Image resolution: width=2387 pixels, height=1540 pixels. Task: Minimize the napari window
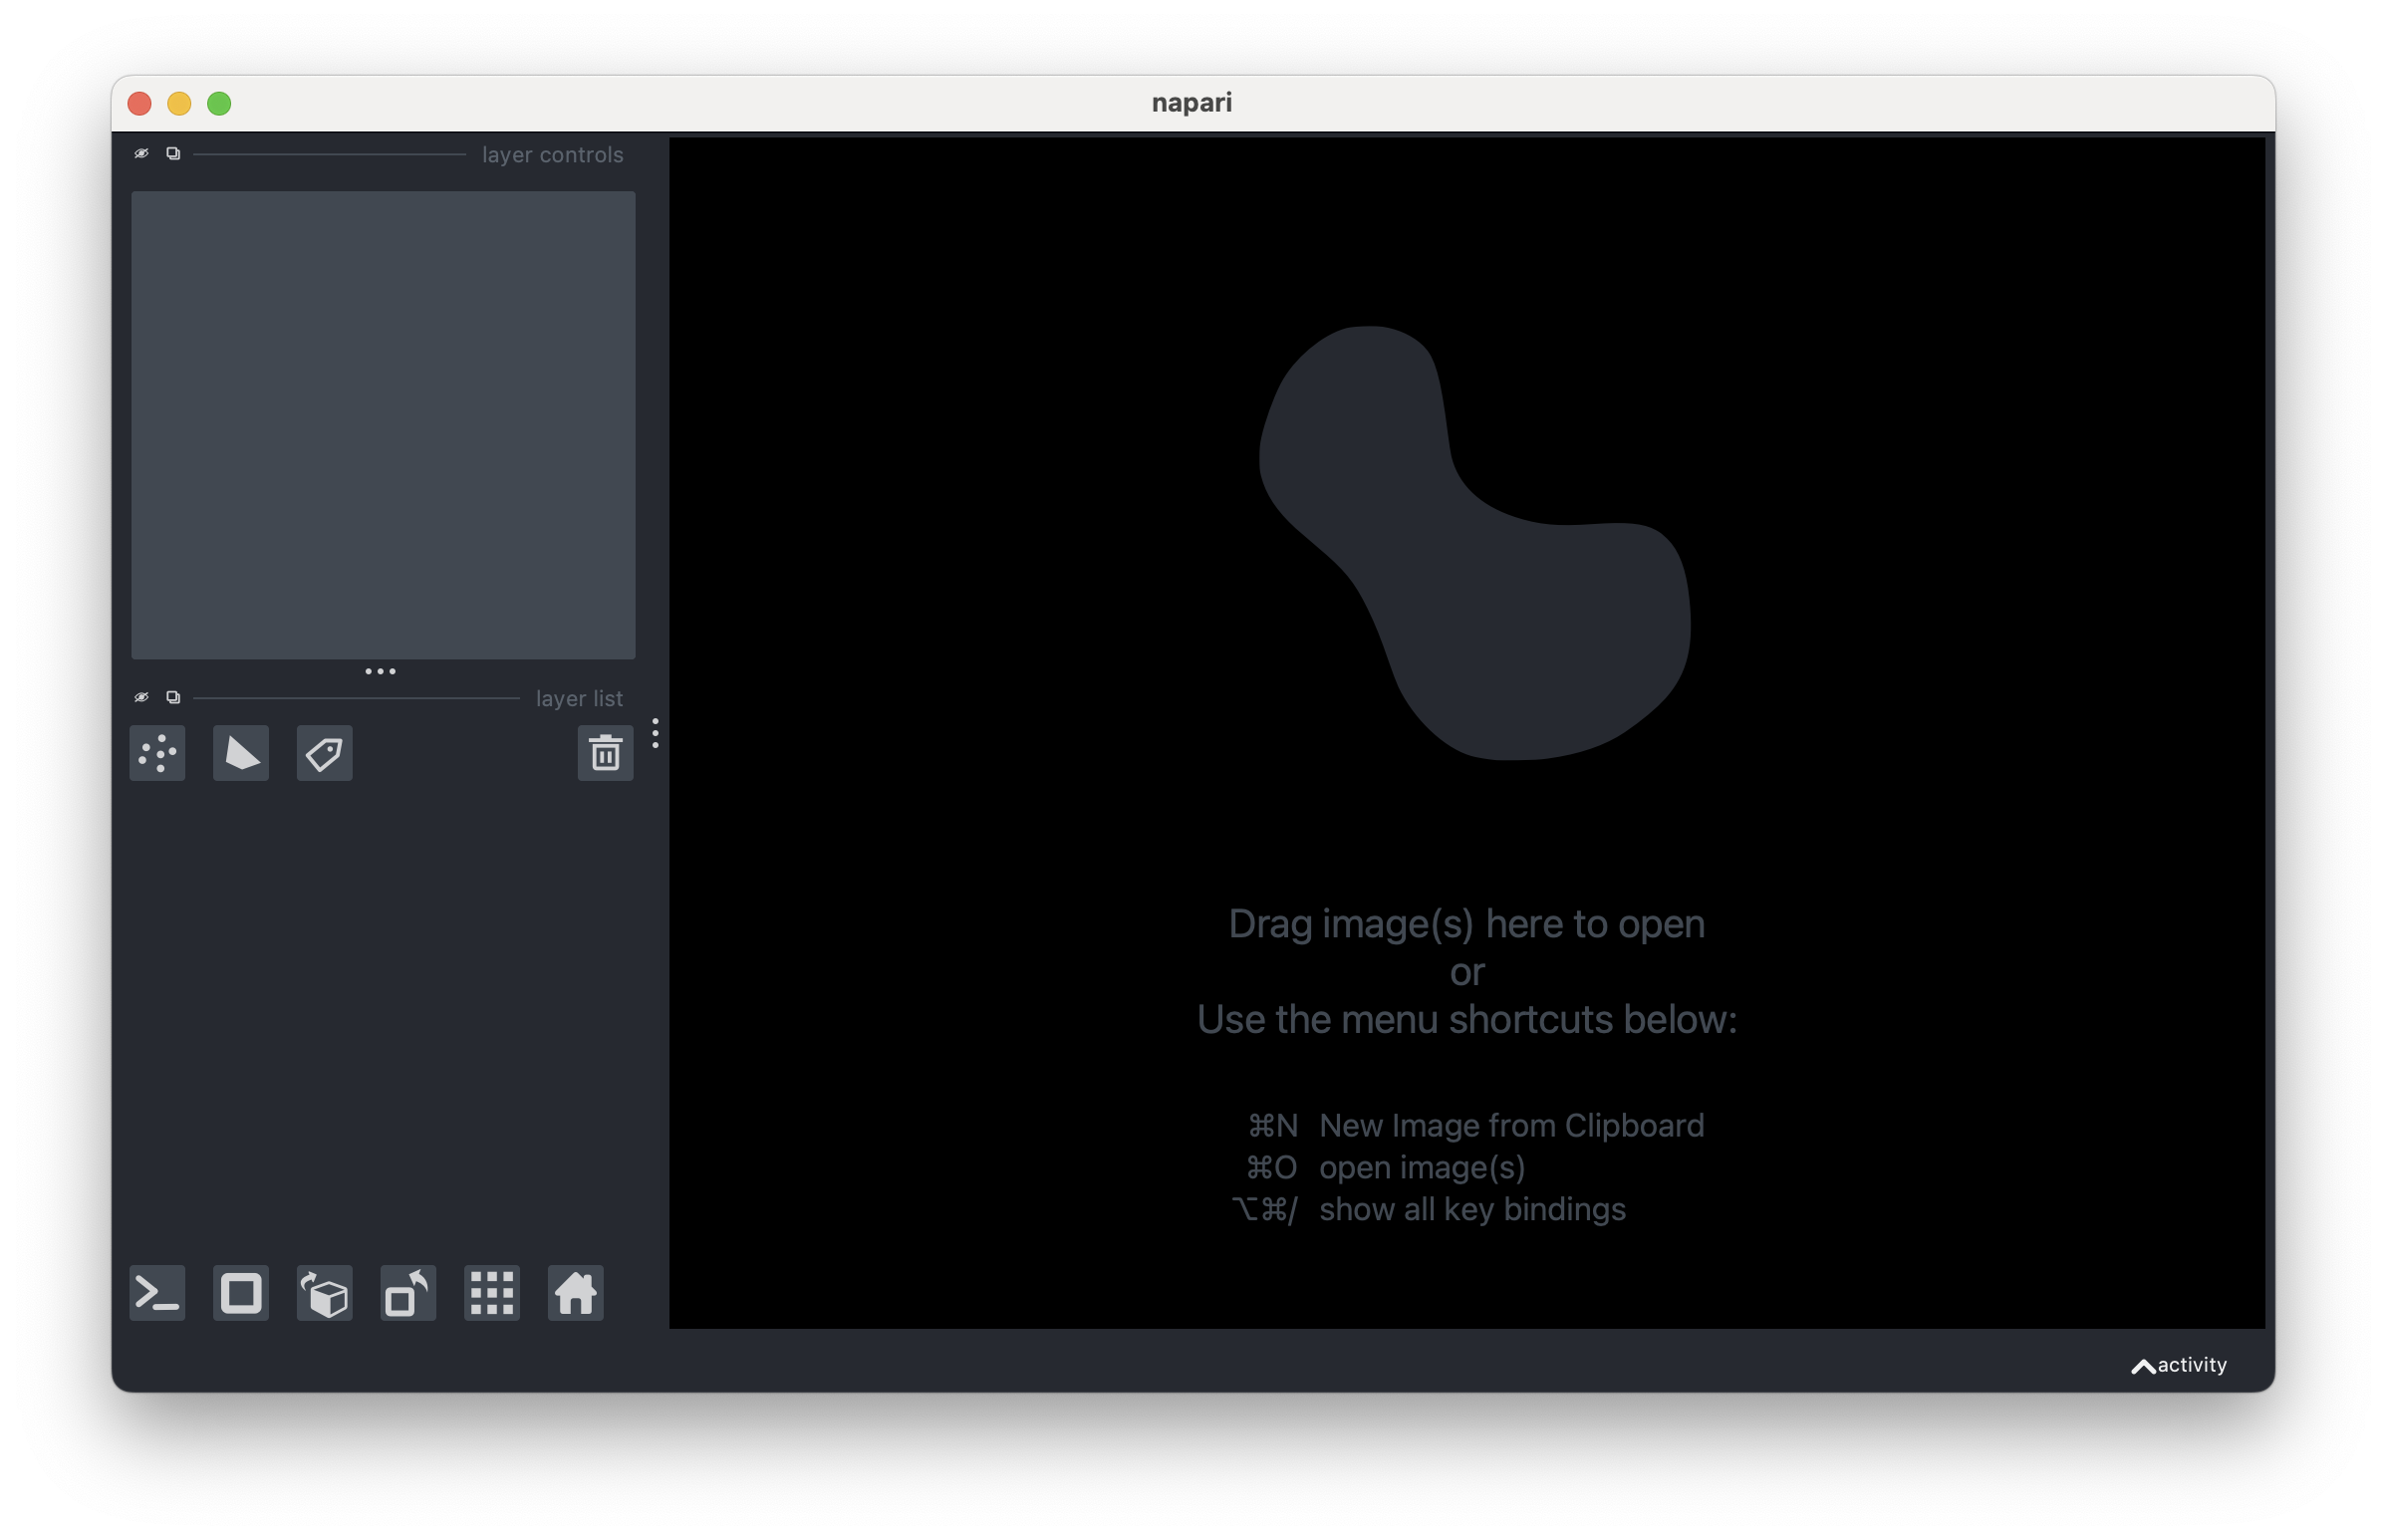tap(179, 104)
